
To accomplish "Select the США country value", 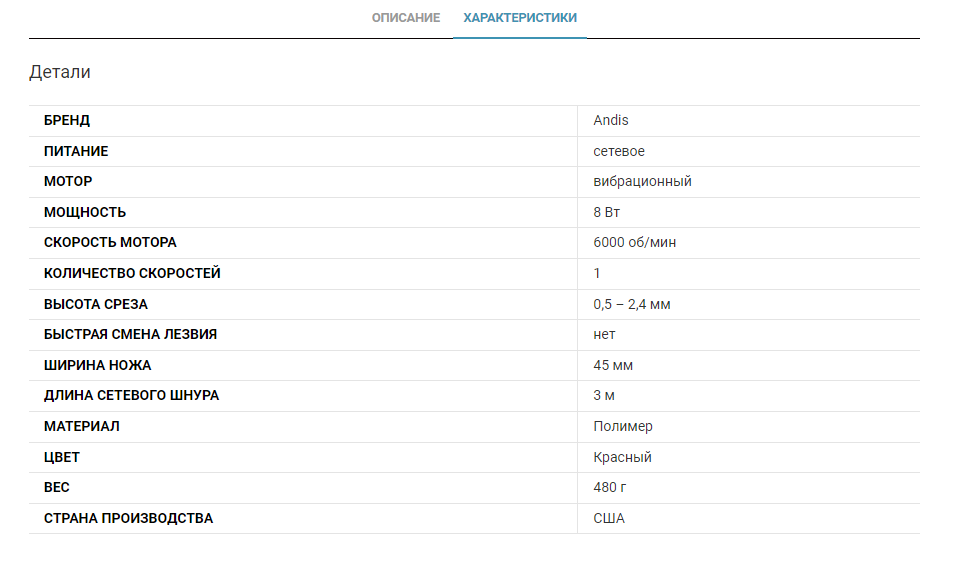I will [x=609, y=518].
